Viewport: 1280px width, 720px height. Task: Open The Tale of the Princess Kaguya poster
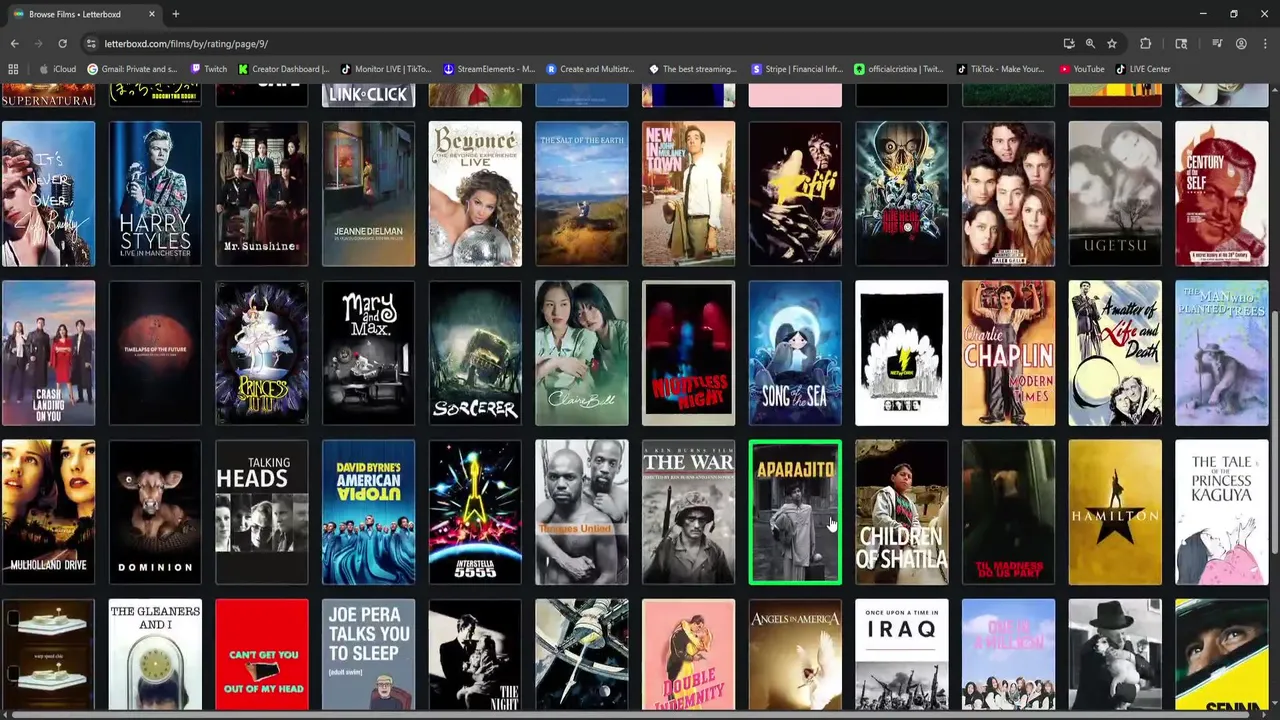click(x=1222, y=512)
